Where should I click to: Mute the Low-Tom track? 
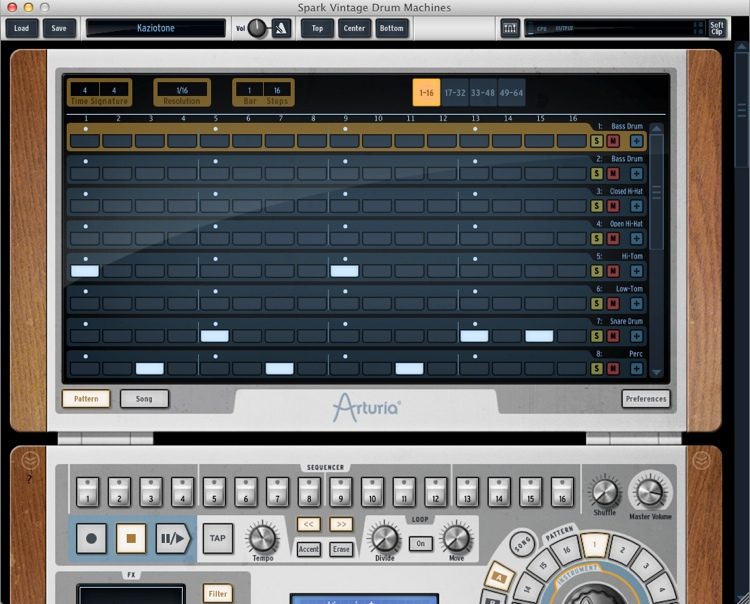click(613, 304)
